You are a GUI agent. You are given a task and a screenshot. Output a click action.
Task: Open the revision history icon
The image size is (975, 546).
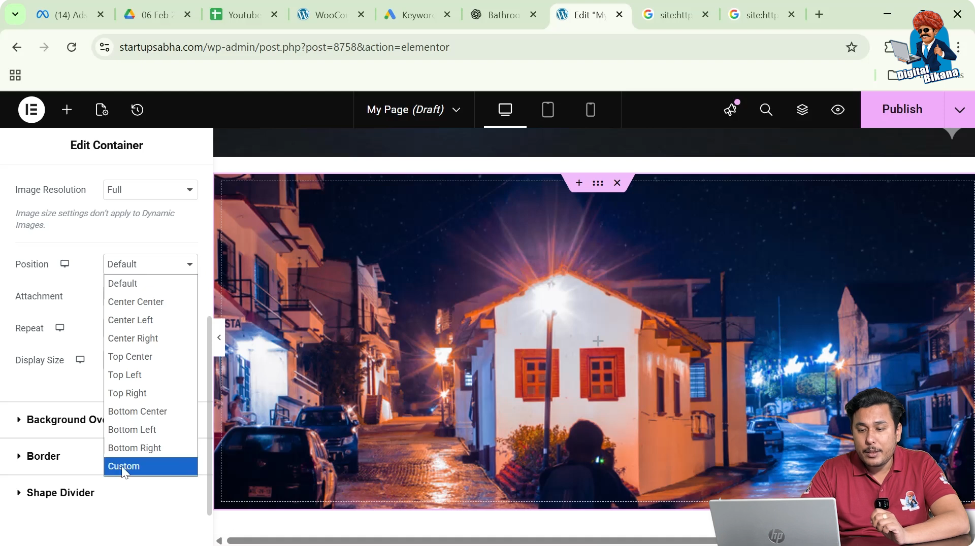(x=137, y=110)
